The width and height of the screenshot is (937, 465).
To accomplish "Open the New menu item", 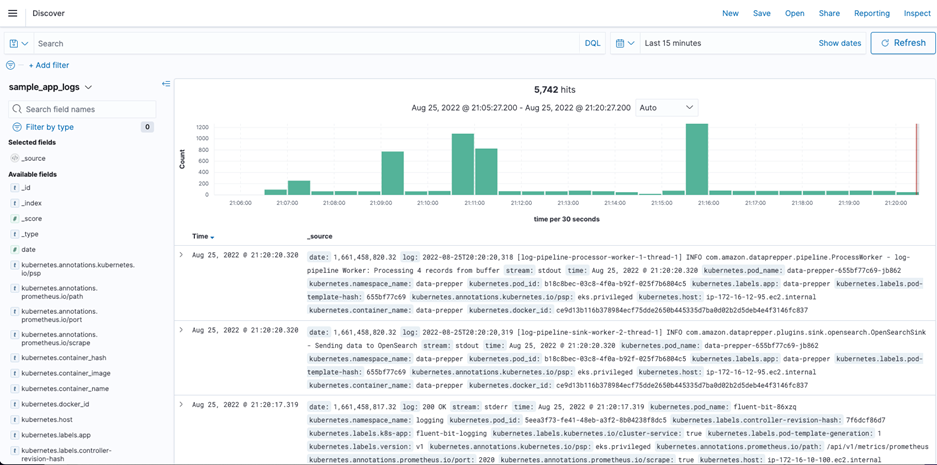I will [730, 13].
